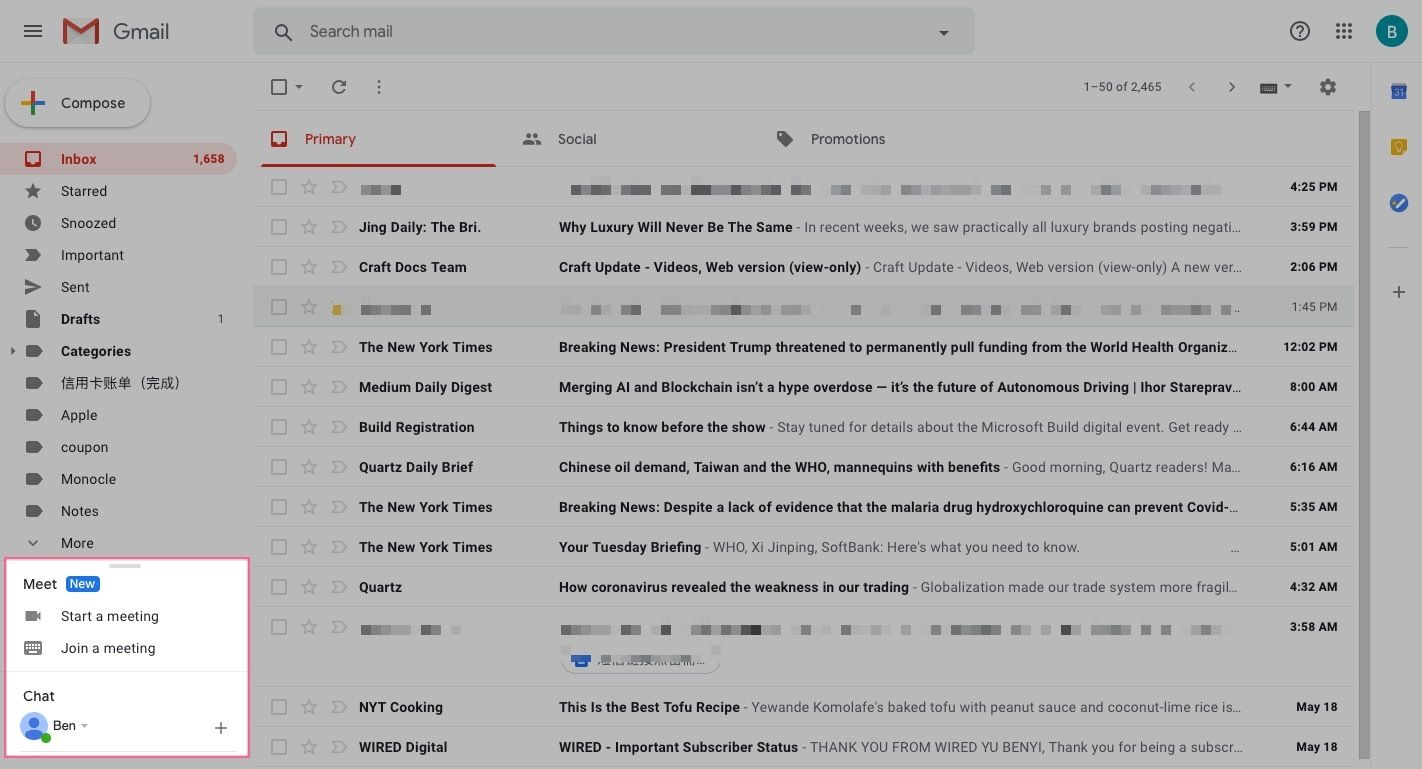
Task: Open Google Calendar from the side panel
Action: [1398, 92]
